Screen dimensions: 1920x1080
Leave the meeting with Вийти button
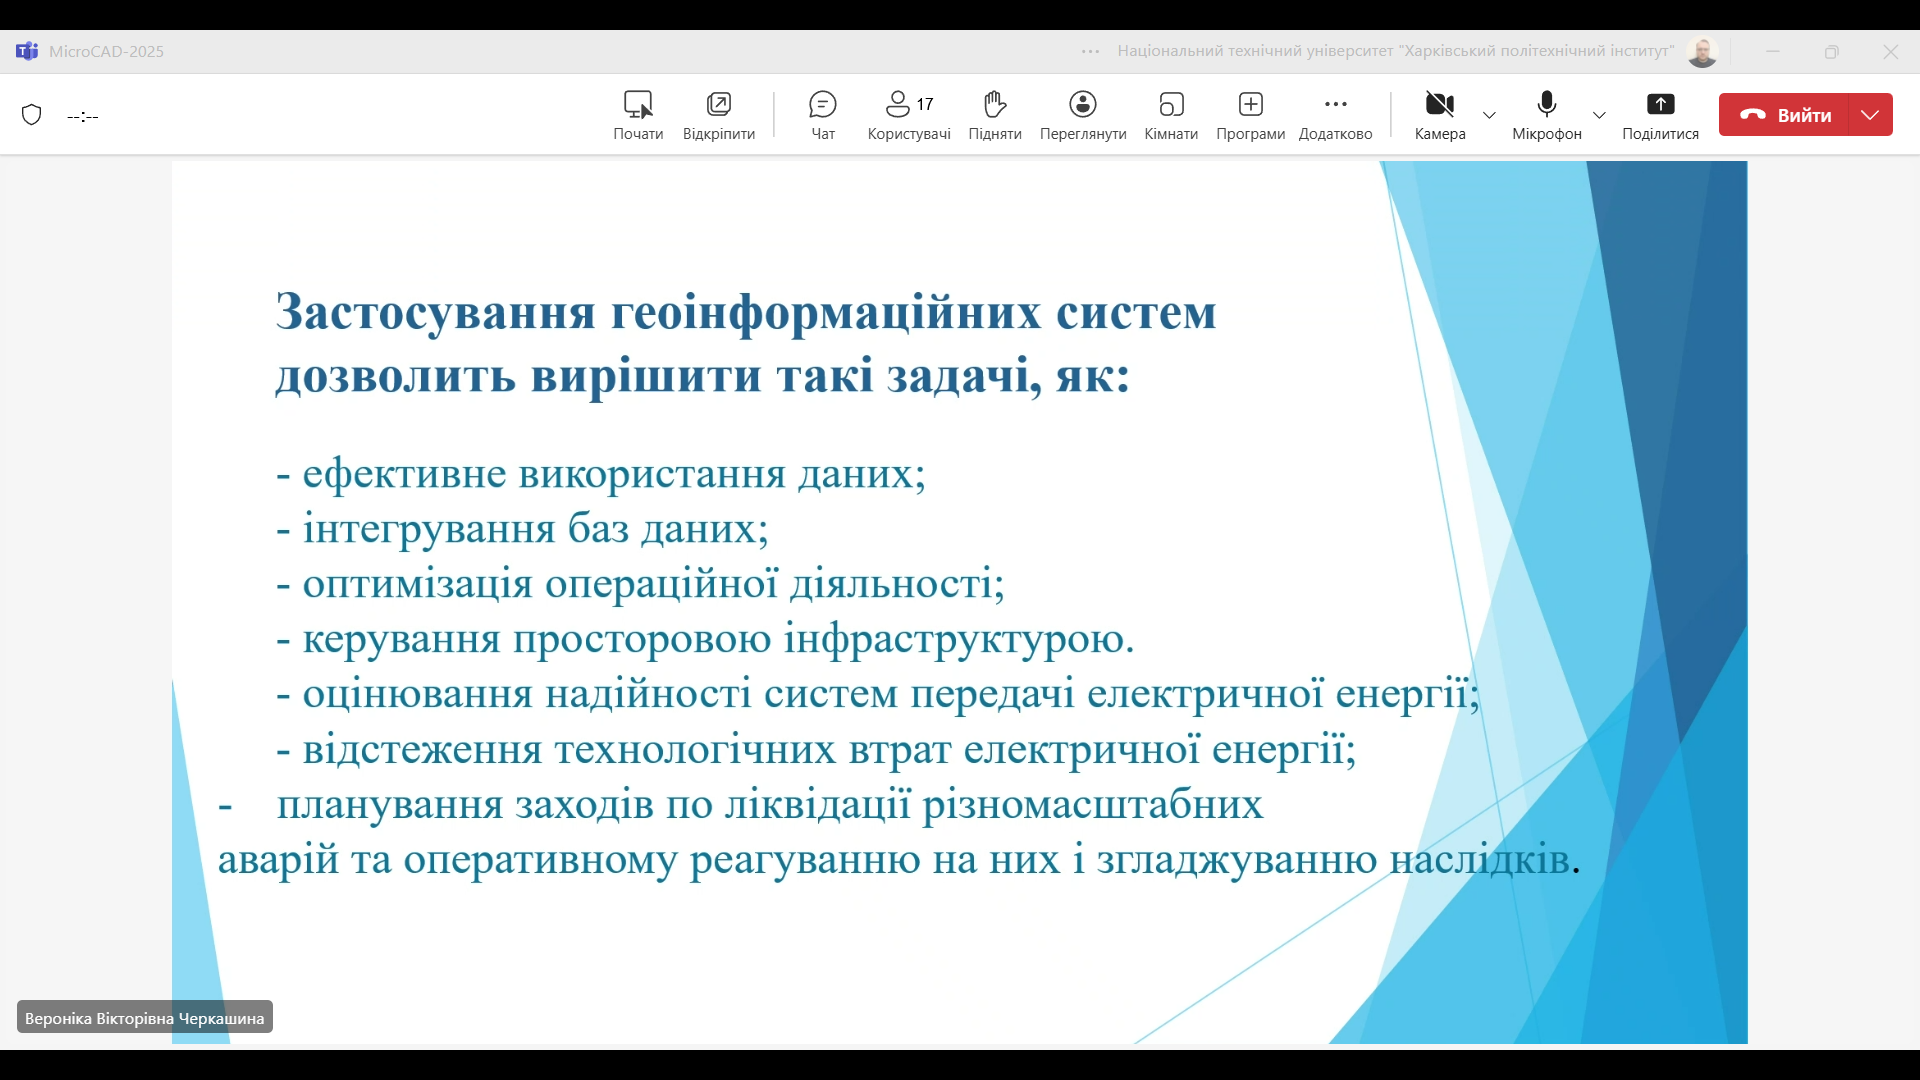(1786, 115)
